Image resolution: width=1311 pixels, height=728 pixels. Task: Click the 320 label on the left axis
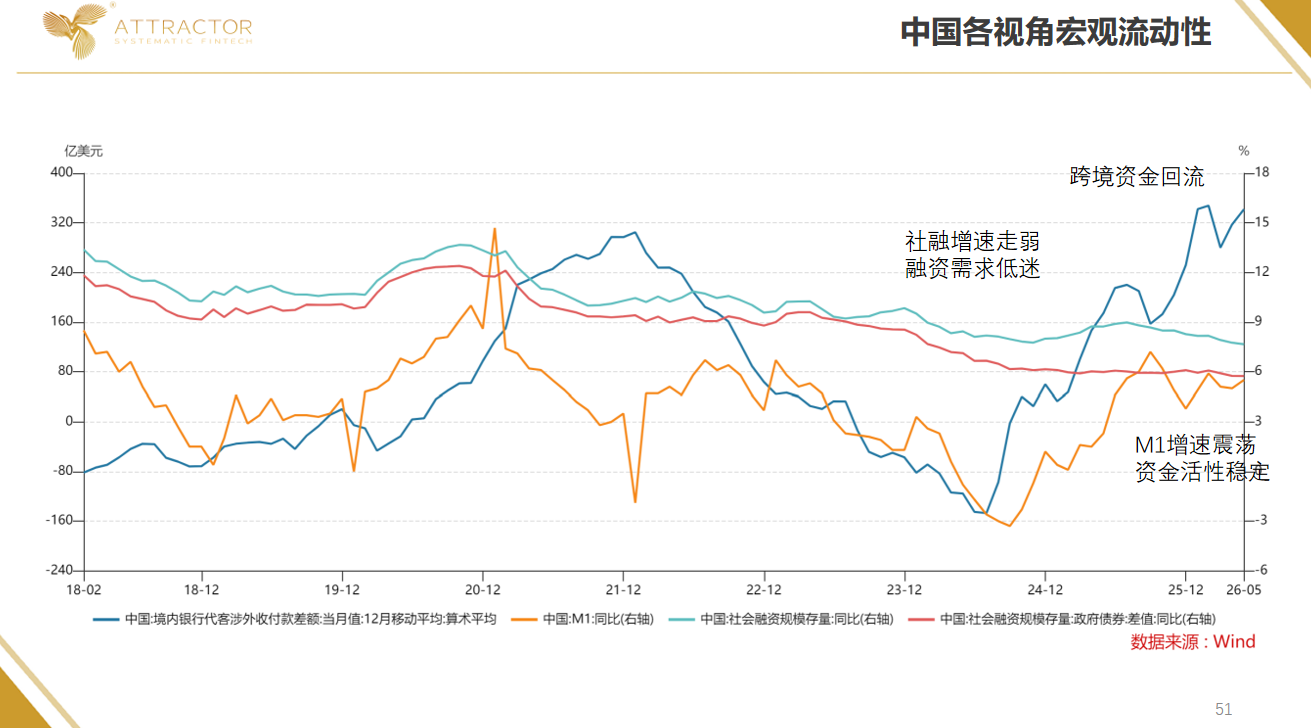(x=62, y=222)
